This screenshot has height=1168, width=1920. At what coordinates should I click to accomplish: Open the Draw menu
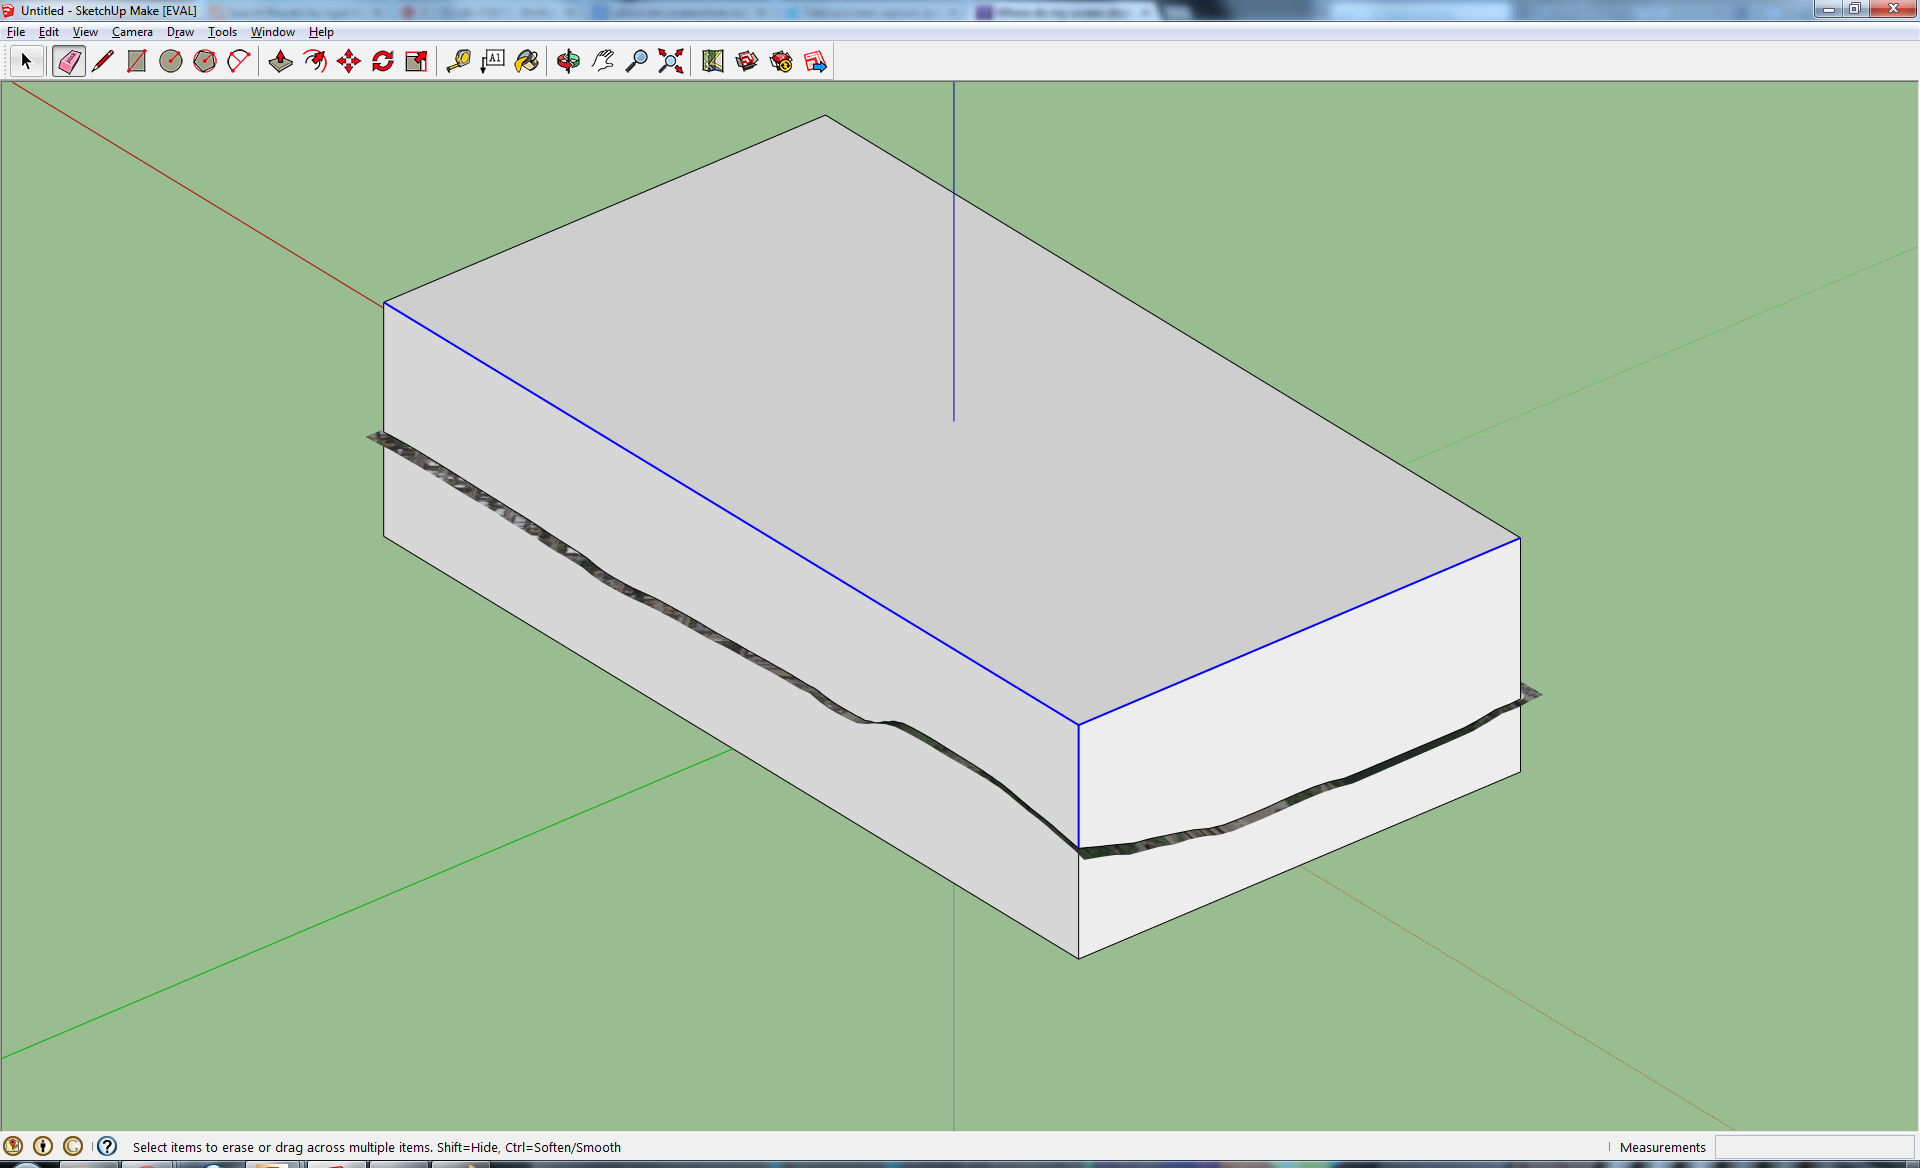[x=180, y=32]
